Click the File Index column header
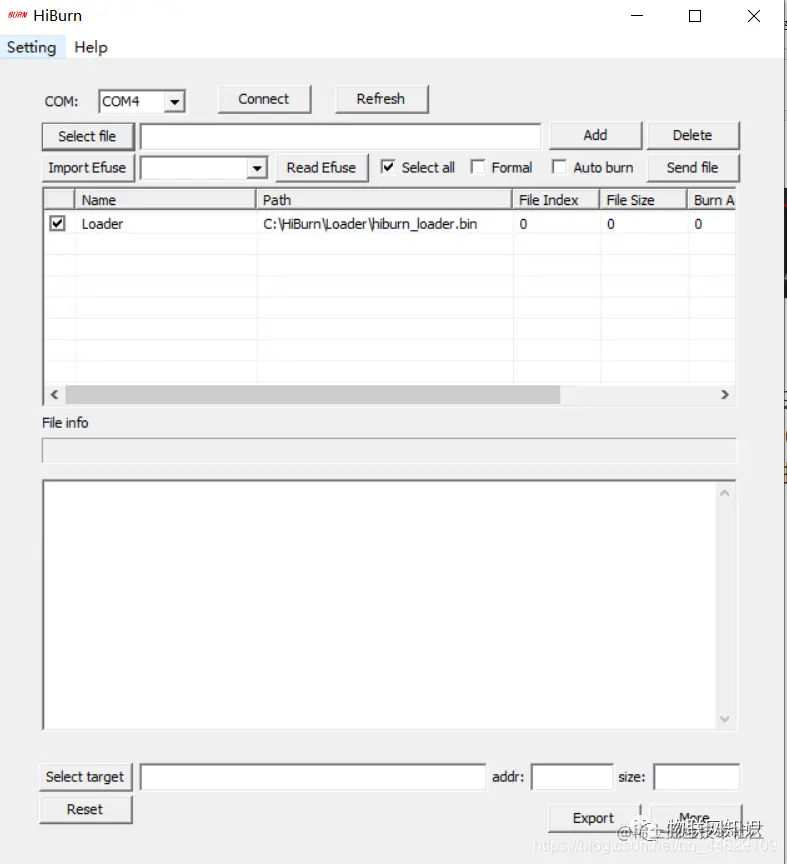The height and width of the screenshot is (864, 787). 556,200
